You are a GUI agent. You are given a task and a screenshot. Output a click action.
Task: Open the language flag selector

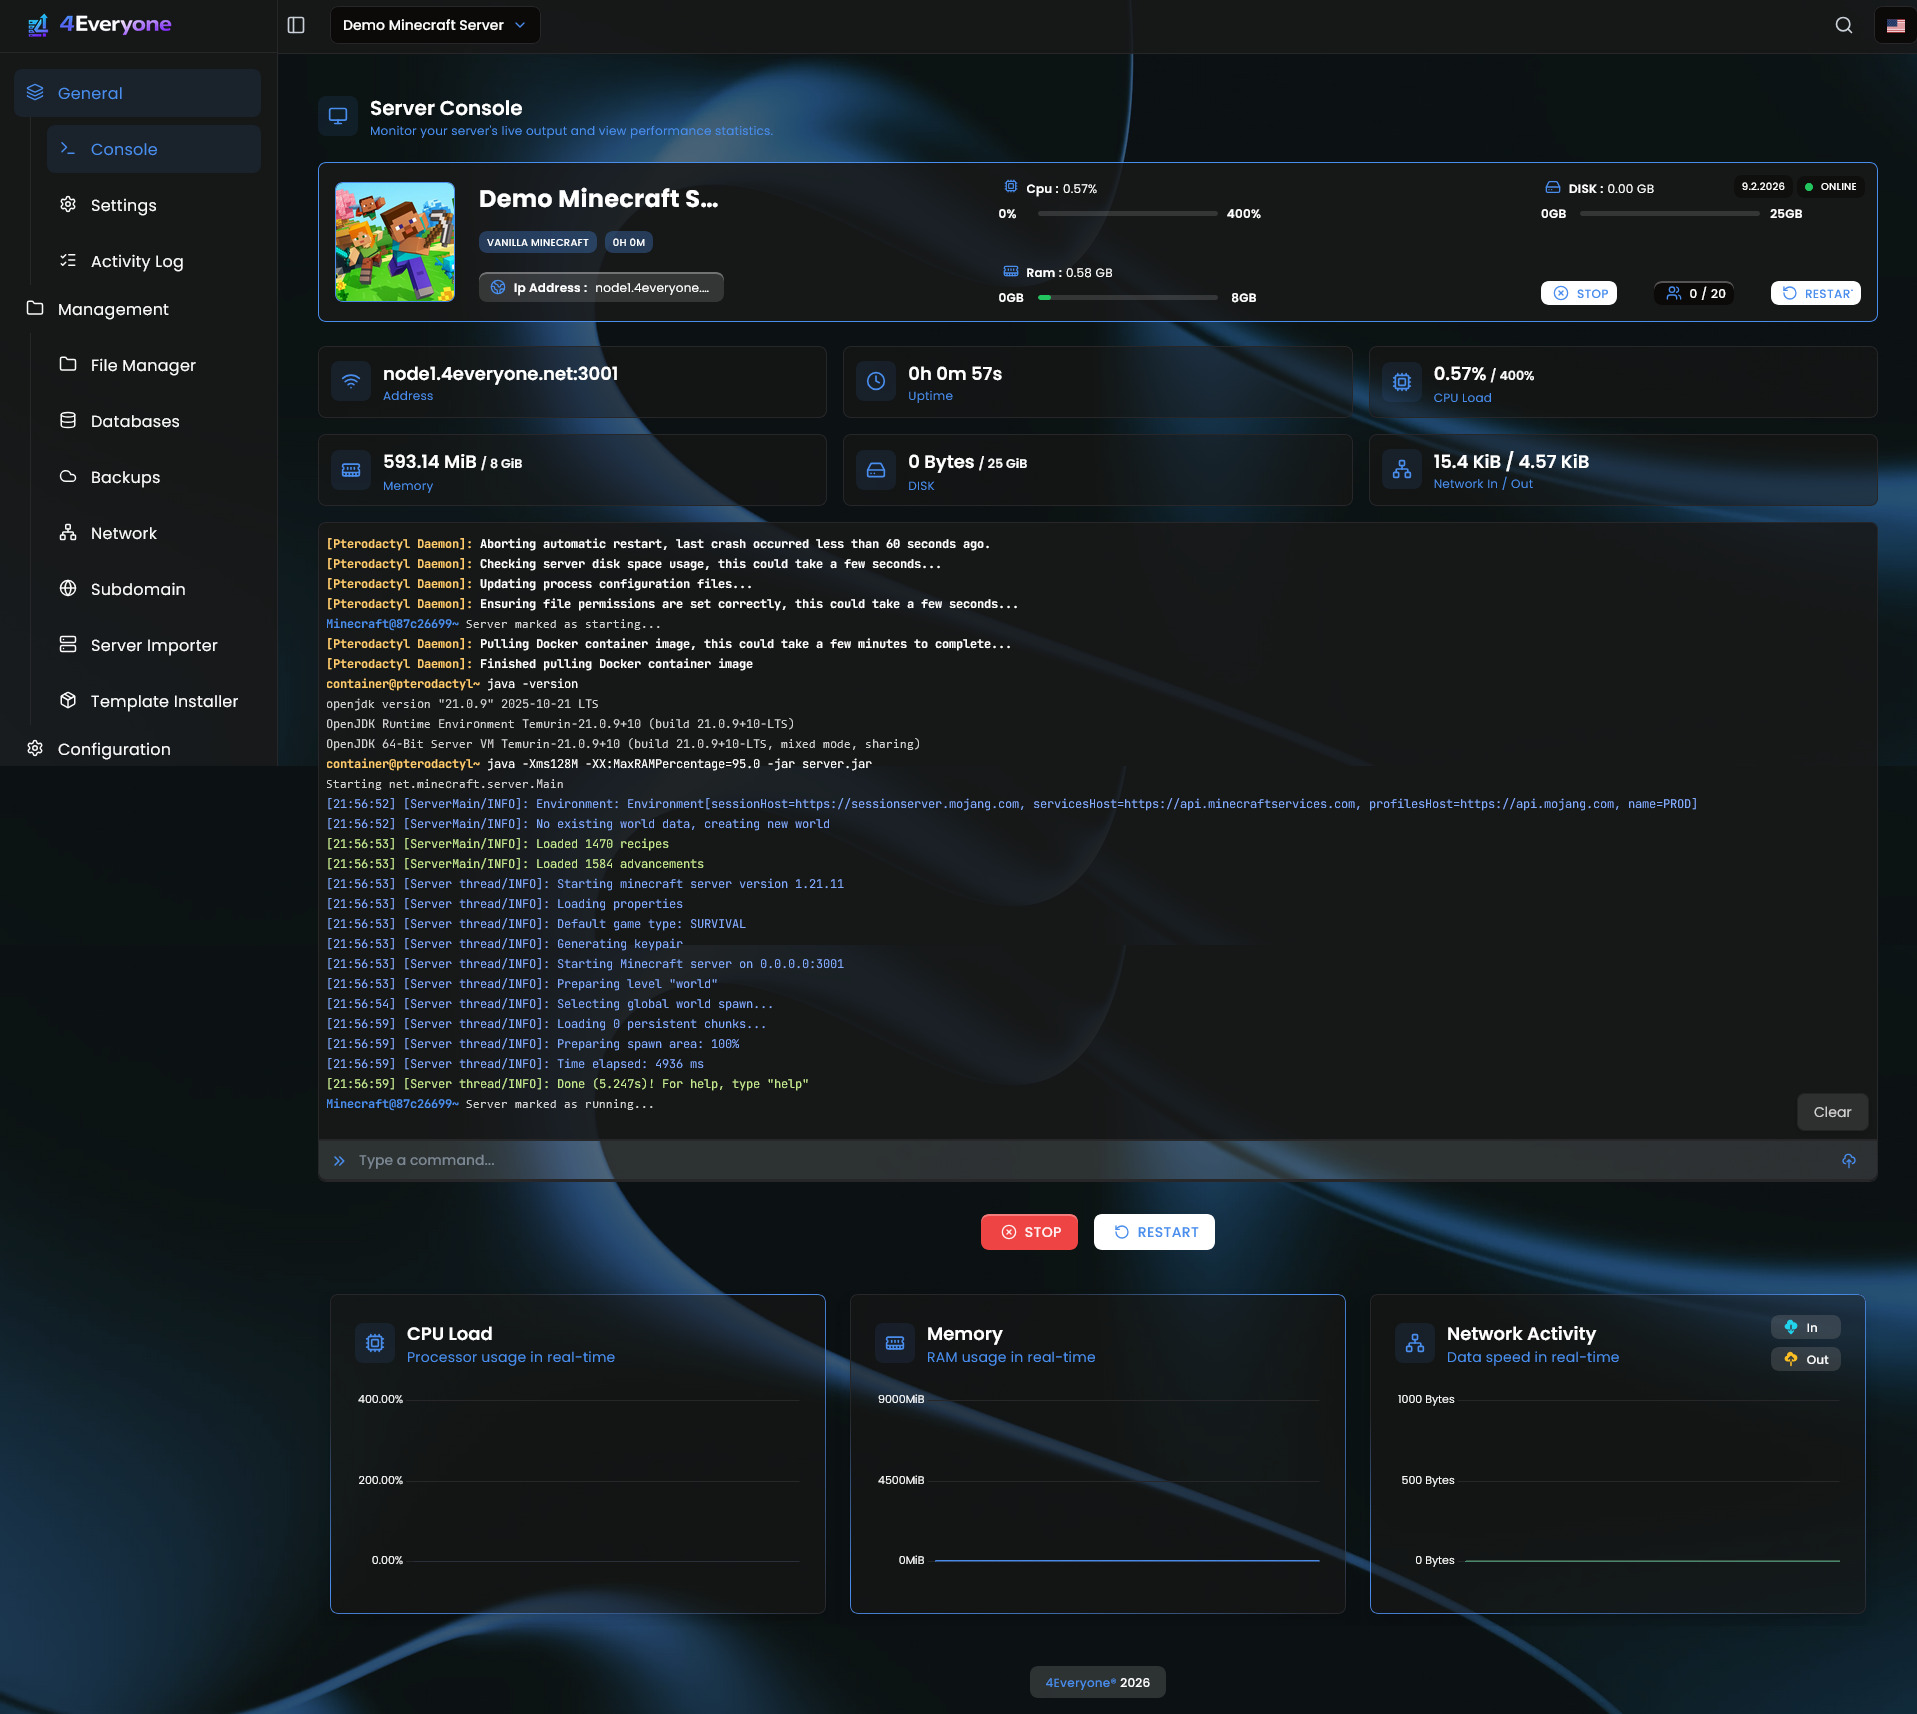[x=1895, y=25]
